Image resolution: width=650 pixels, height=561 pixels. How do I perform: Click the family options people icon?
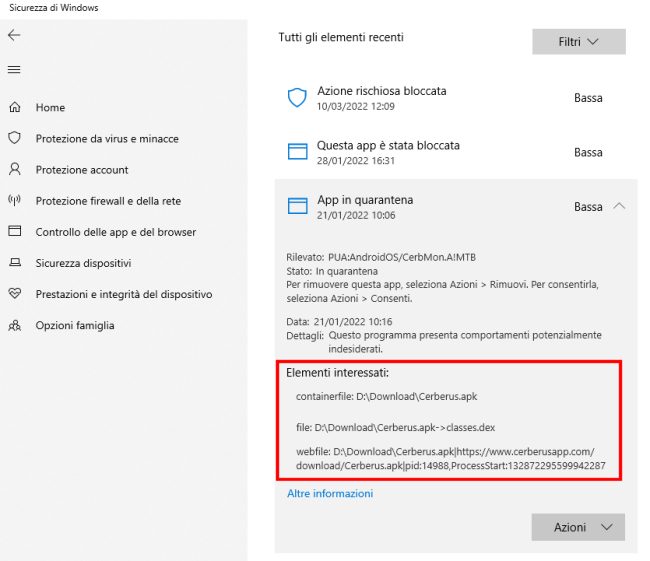click(14, 325)
